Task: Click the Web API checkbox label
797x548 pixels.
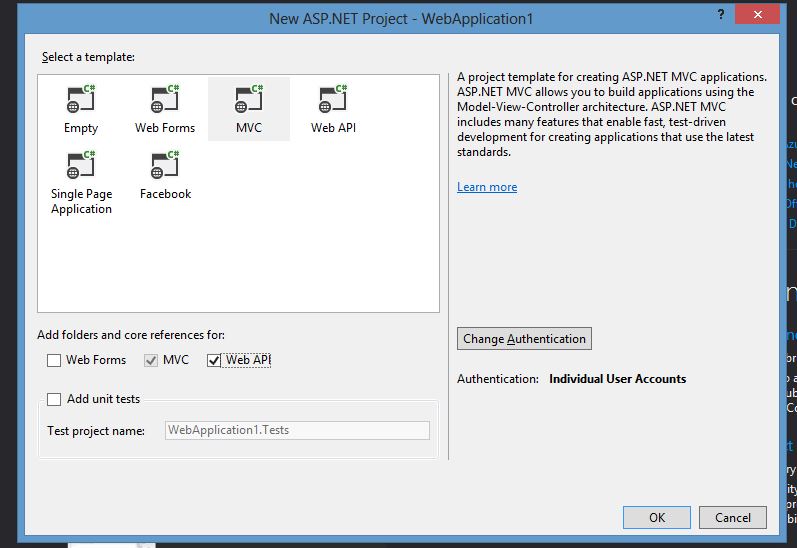Action: pos(248,360)
